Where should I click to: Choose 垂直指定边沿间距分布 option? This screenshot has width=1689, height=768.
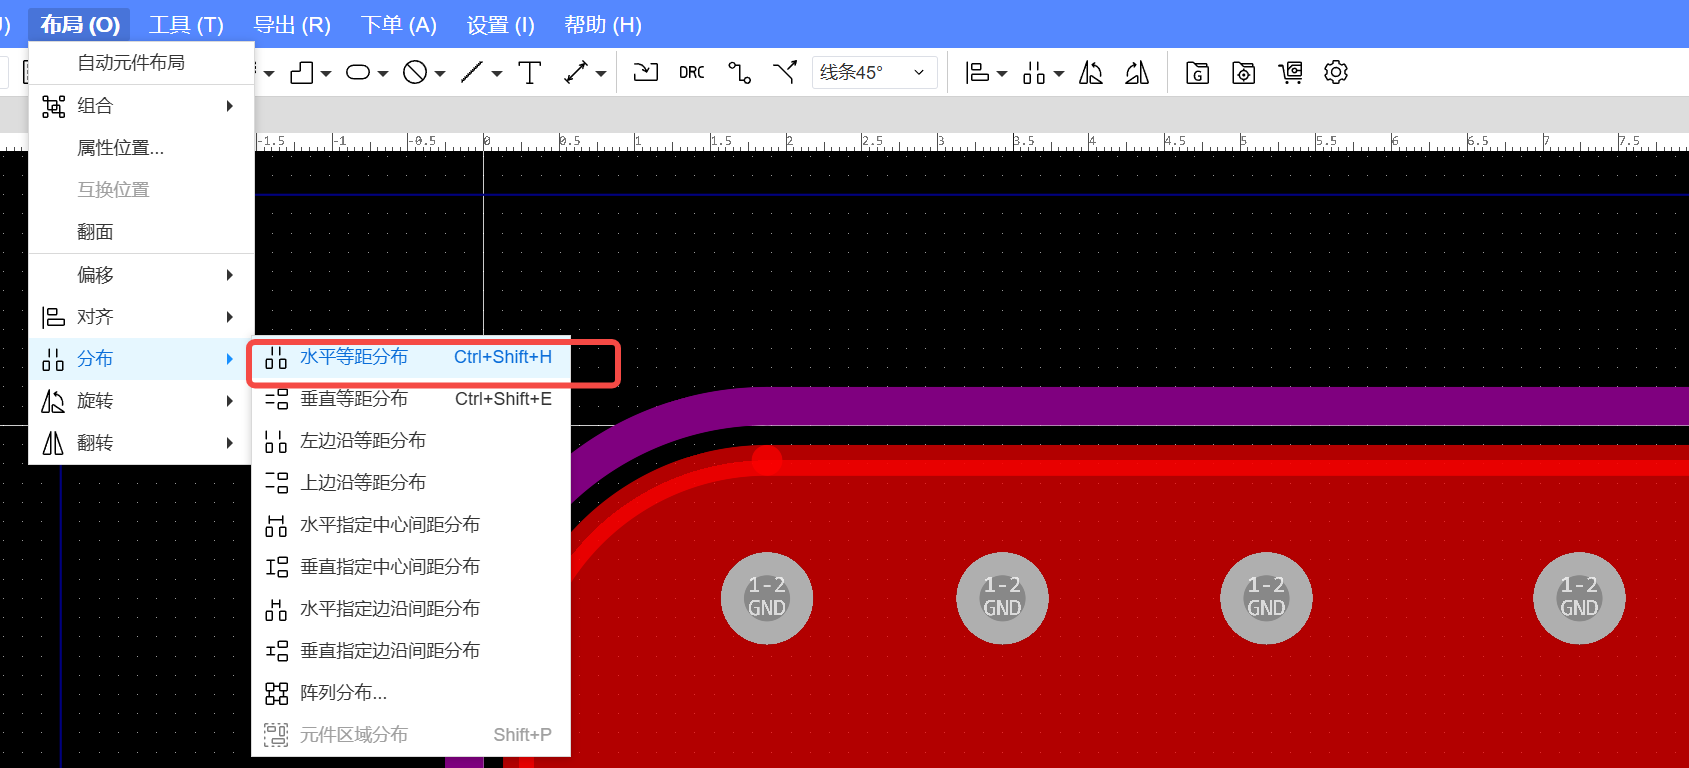coord(411,651)
